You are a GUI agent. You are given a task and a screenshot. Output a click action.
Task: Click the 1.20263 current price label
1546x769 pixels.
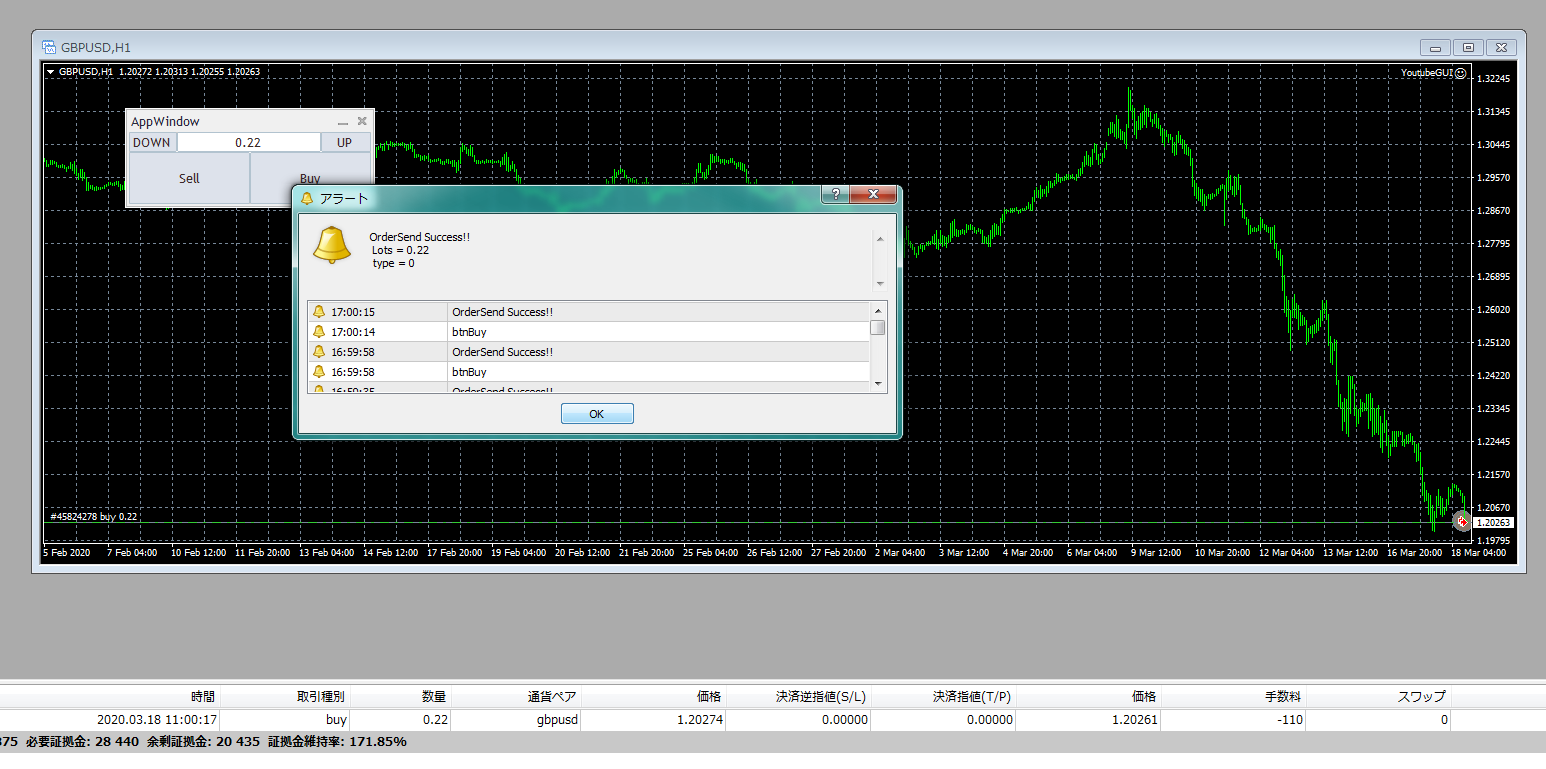[x=1494, y=522]
